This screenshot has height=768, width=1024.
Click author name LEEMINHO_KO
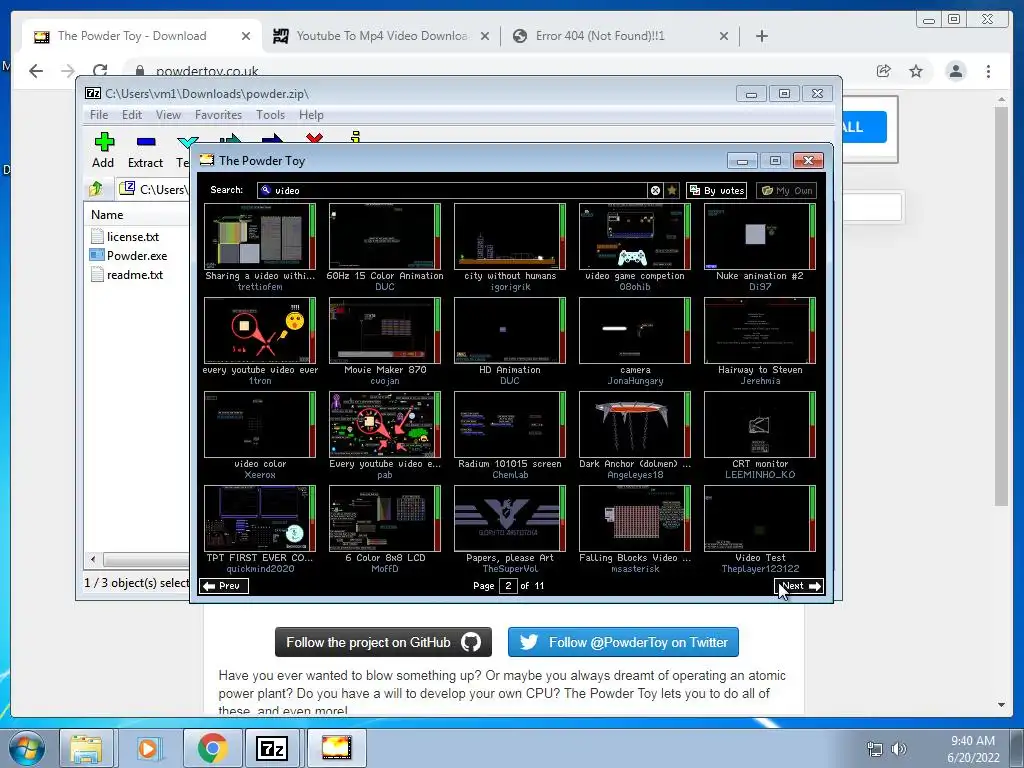point(760,475)
